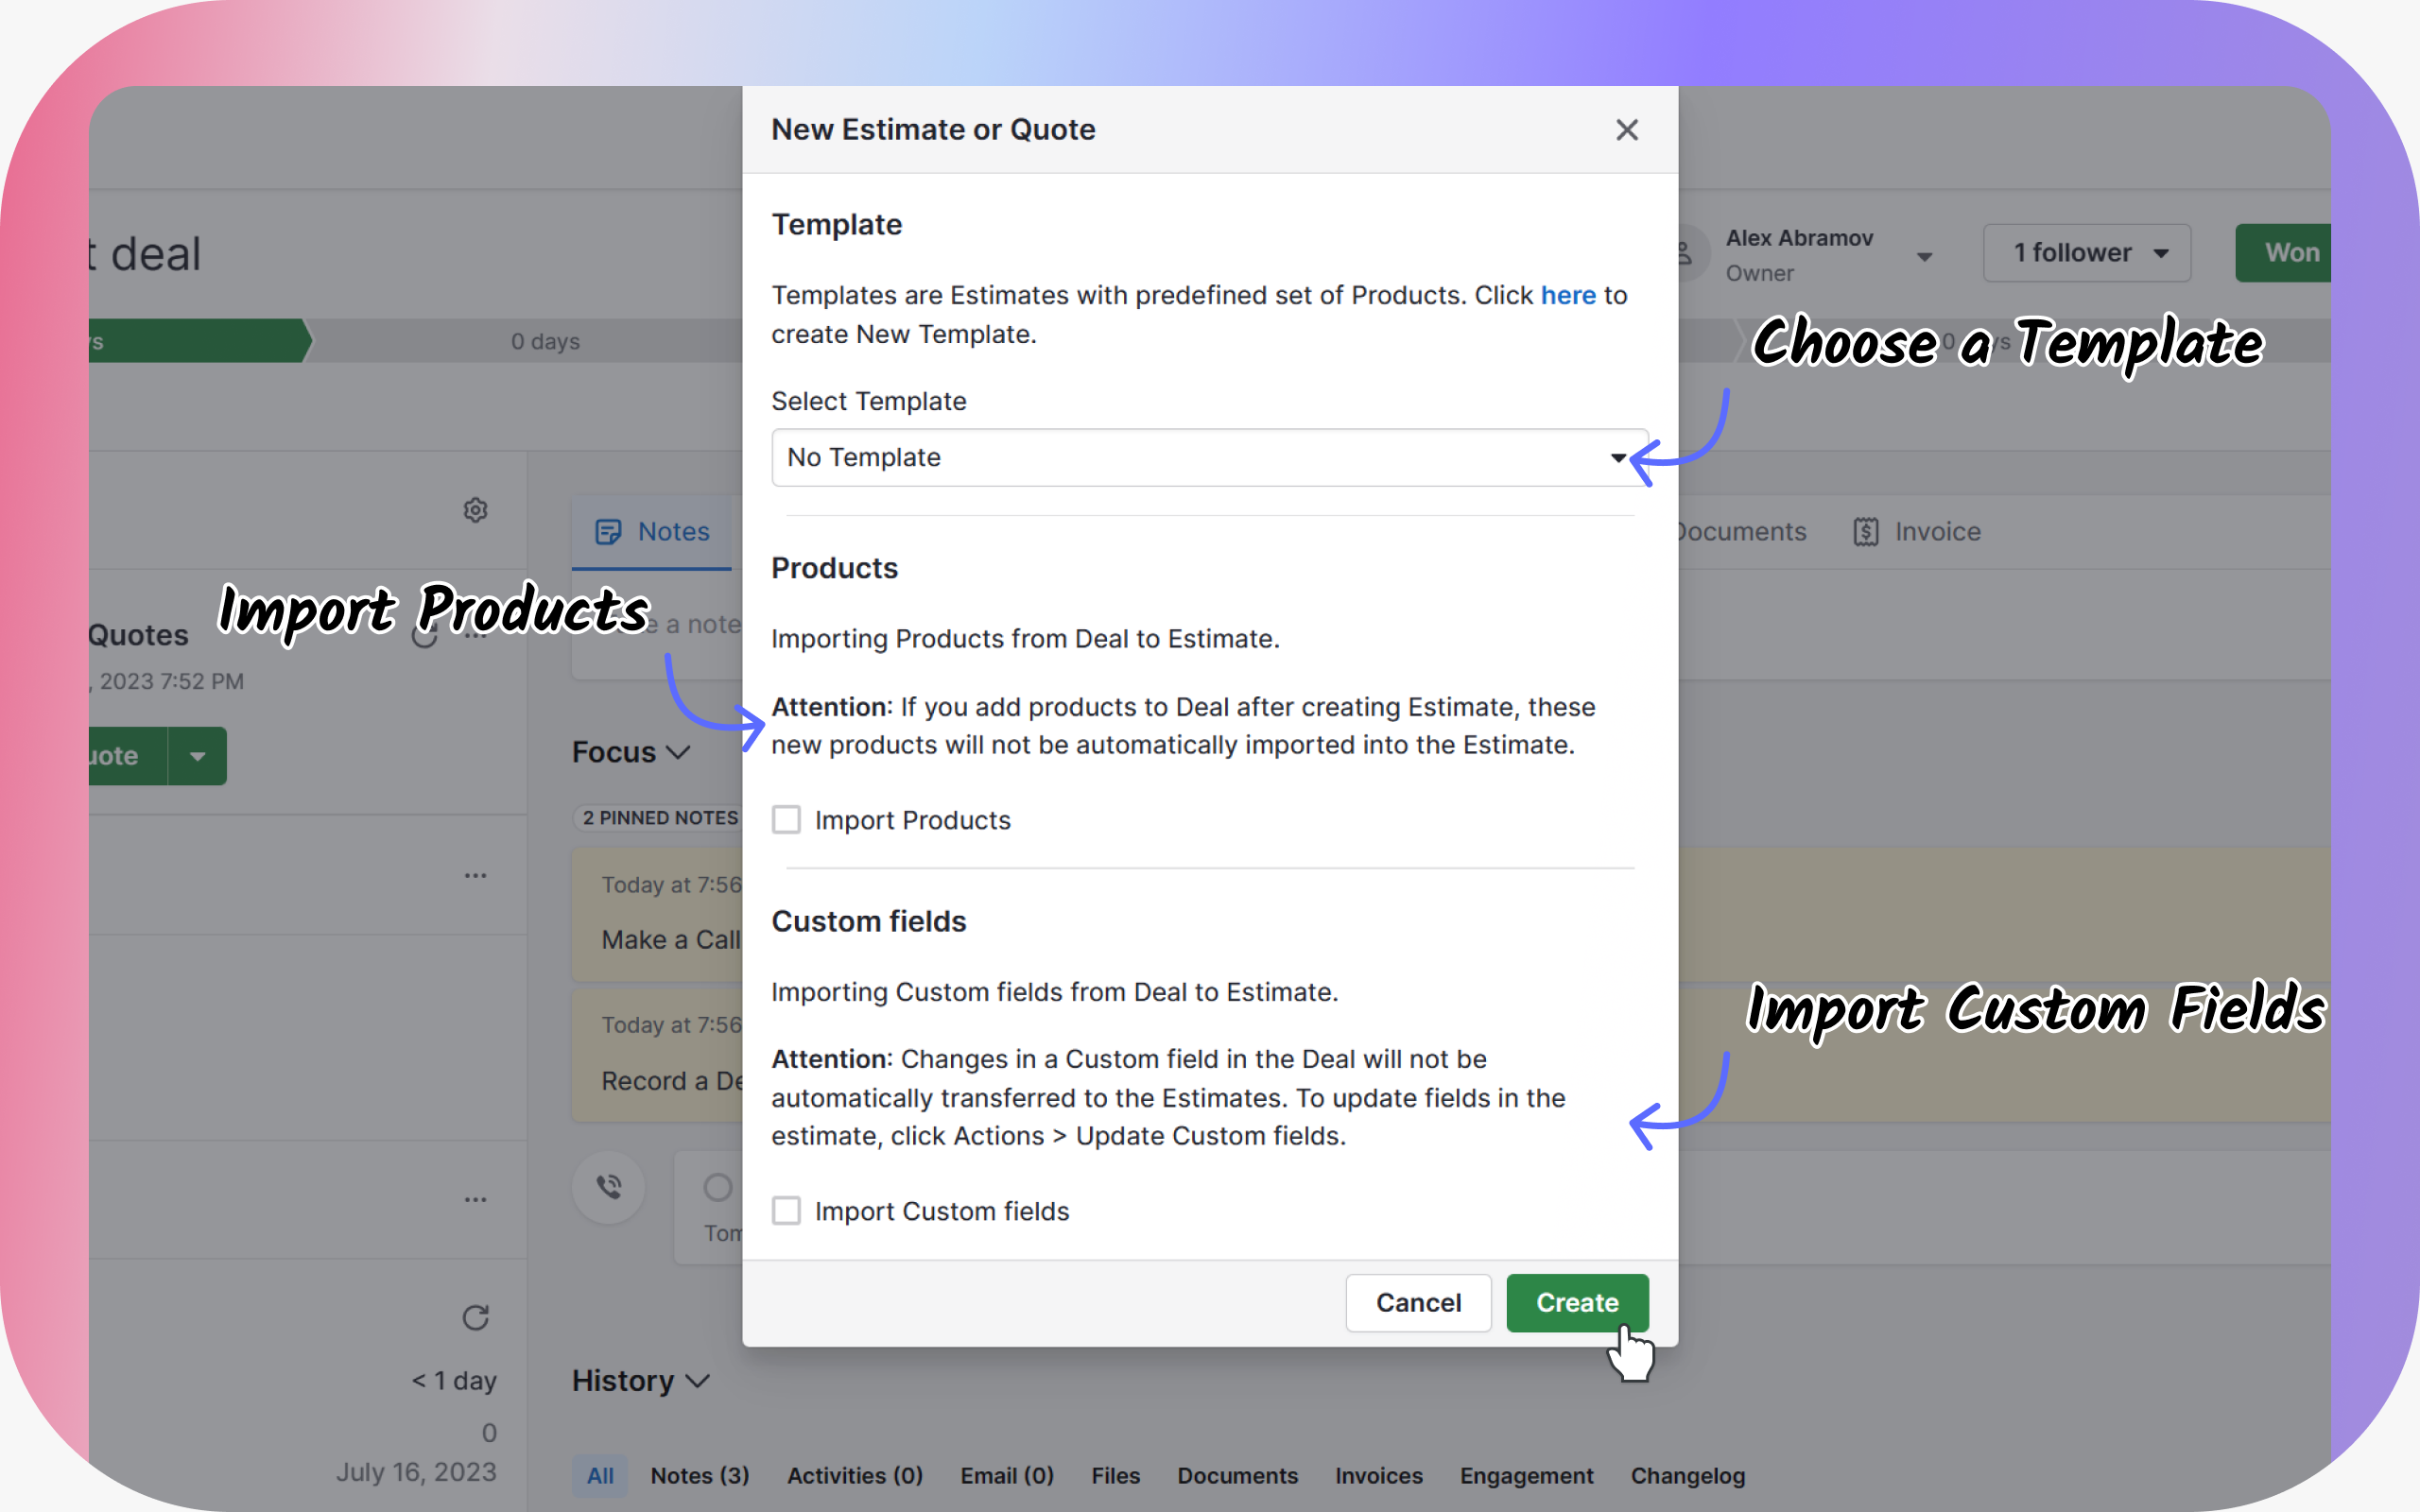2420x1512 pixels.
Task: Switch to the Changelog tab
Action: click(x=1688, y=1475)
